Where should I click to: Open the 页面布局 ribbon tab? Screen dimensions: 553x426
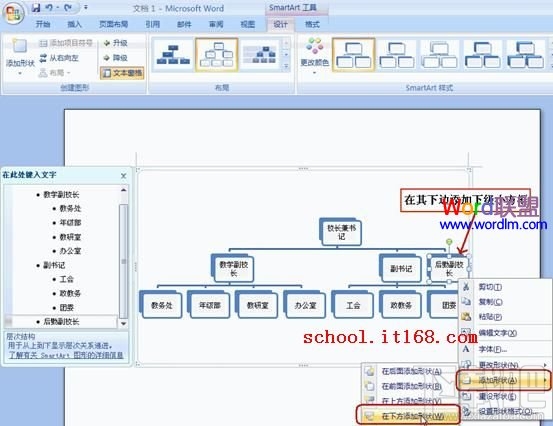point(113,24)
